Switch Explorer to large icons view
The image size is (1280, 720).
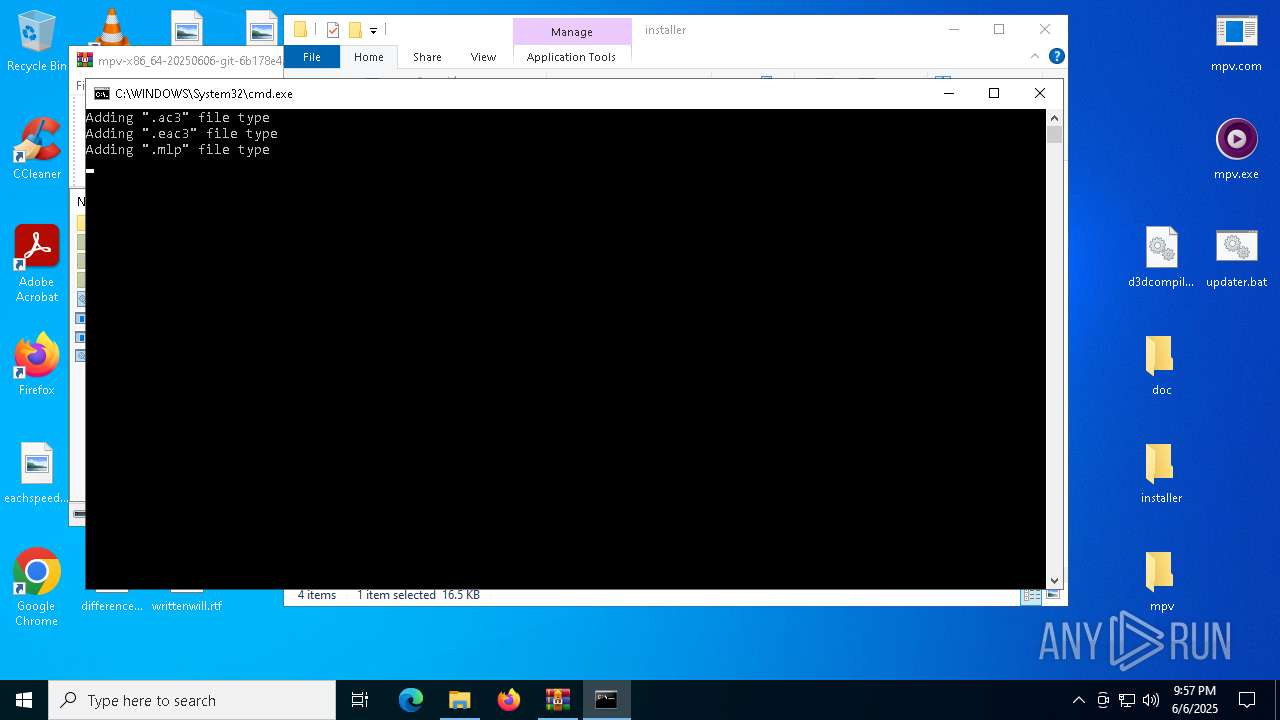(1052, 595)
